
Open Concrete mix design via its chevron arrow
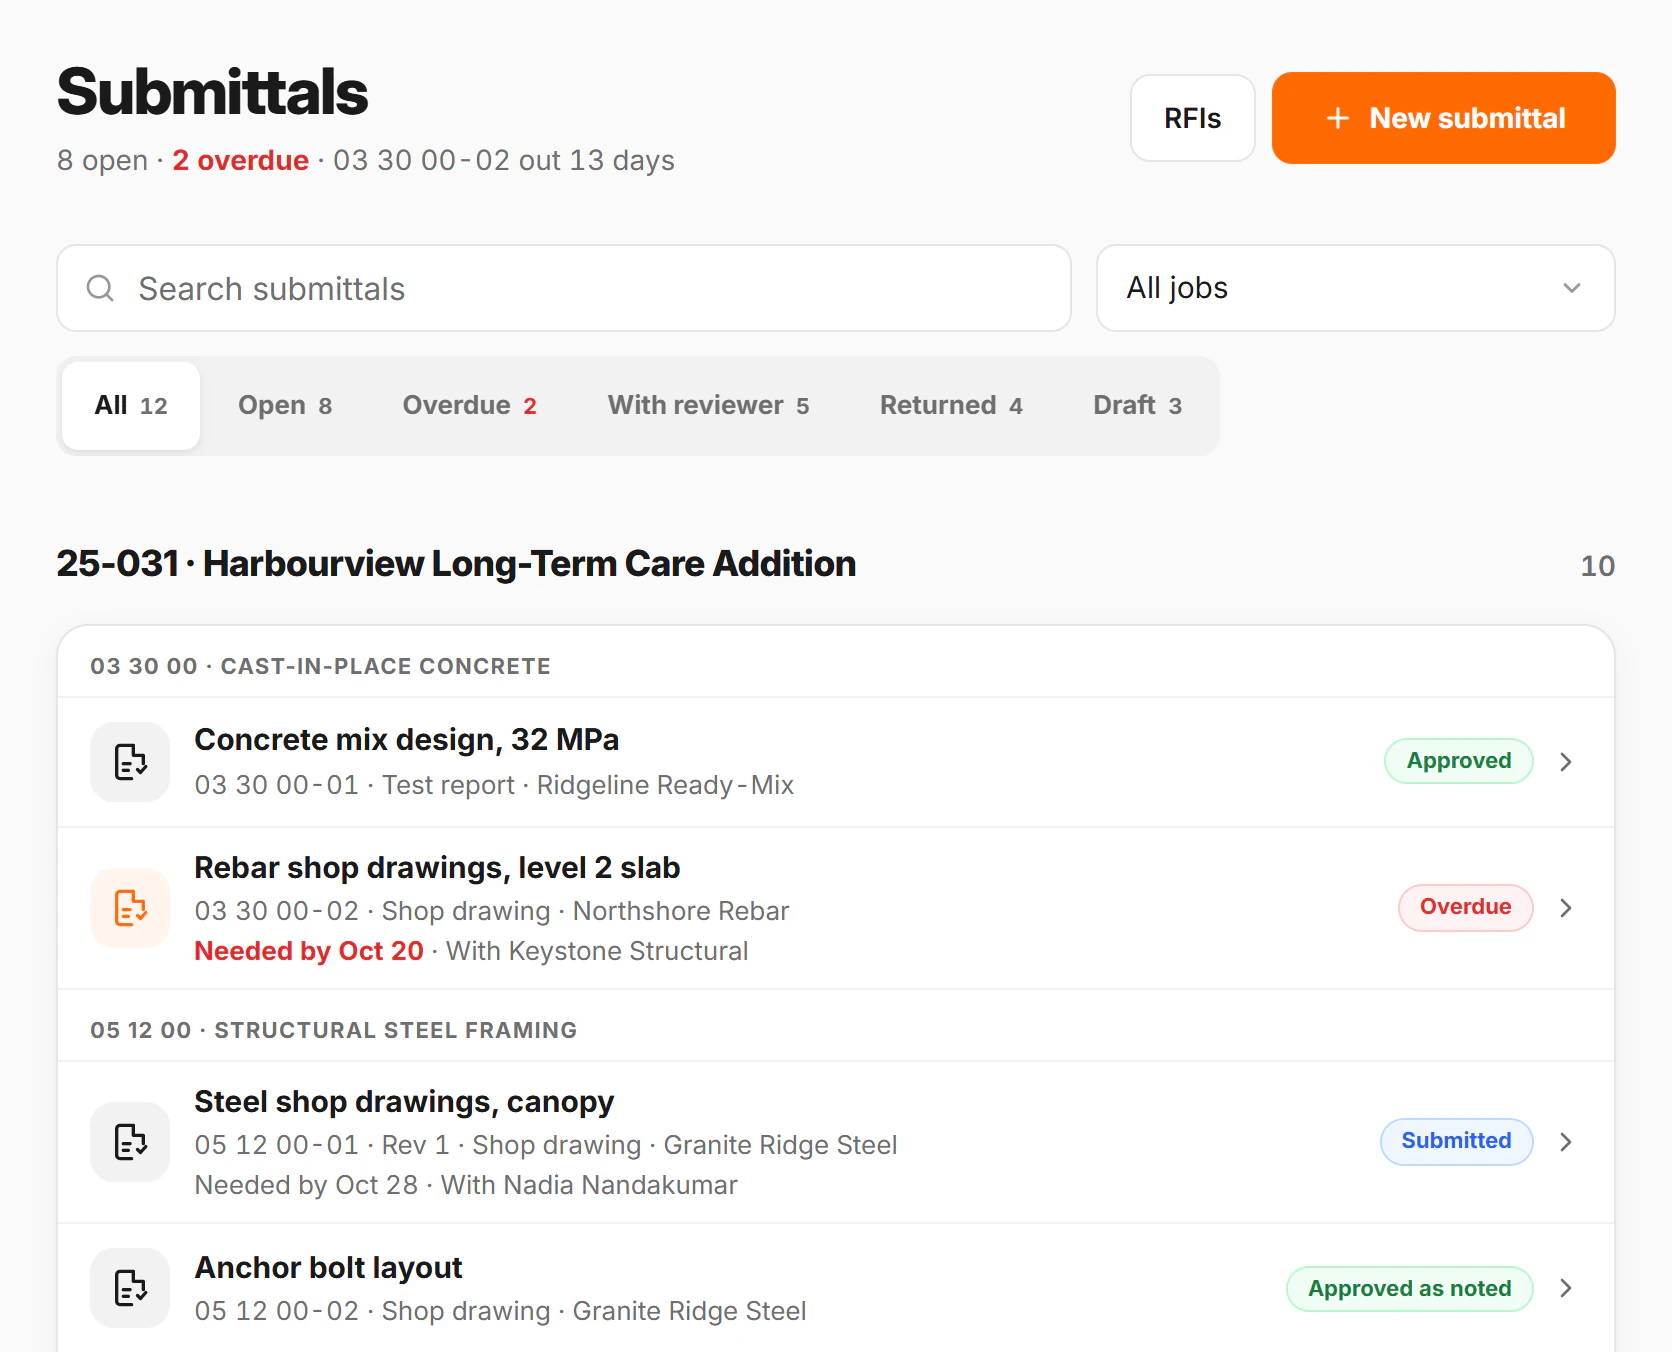tap(1566, 762)
